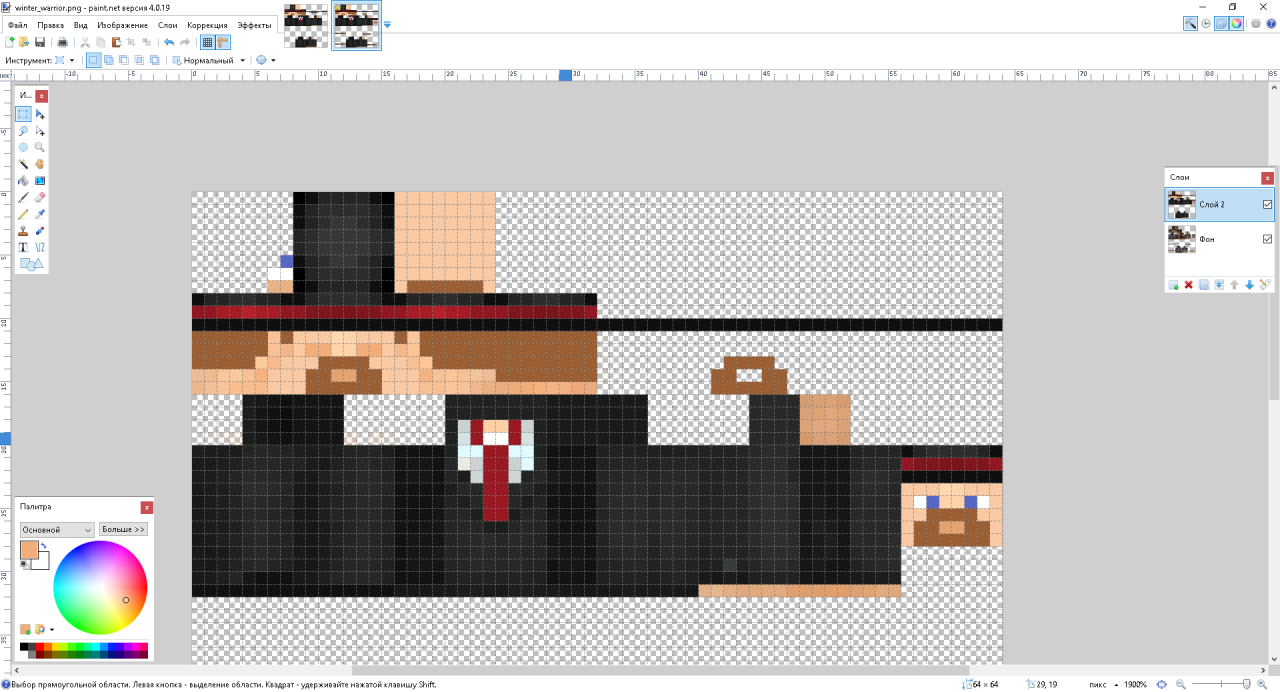The height and width of the screenshot is (692, 1280).
Task: Open the Settings gear
Action: (1254, 24)
